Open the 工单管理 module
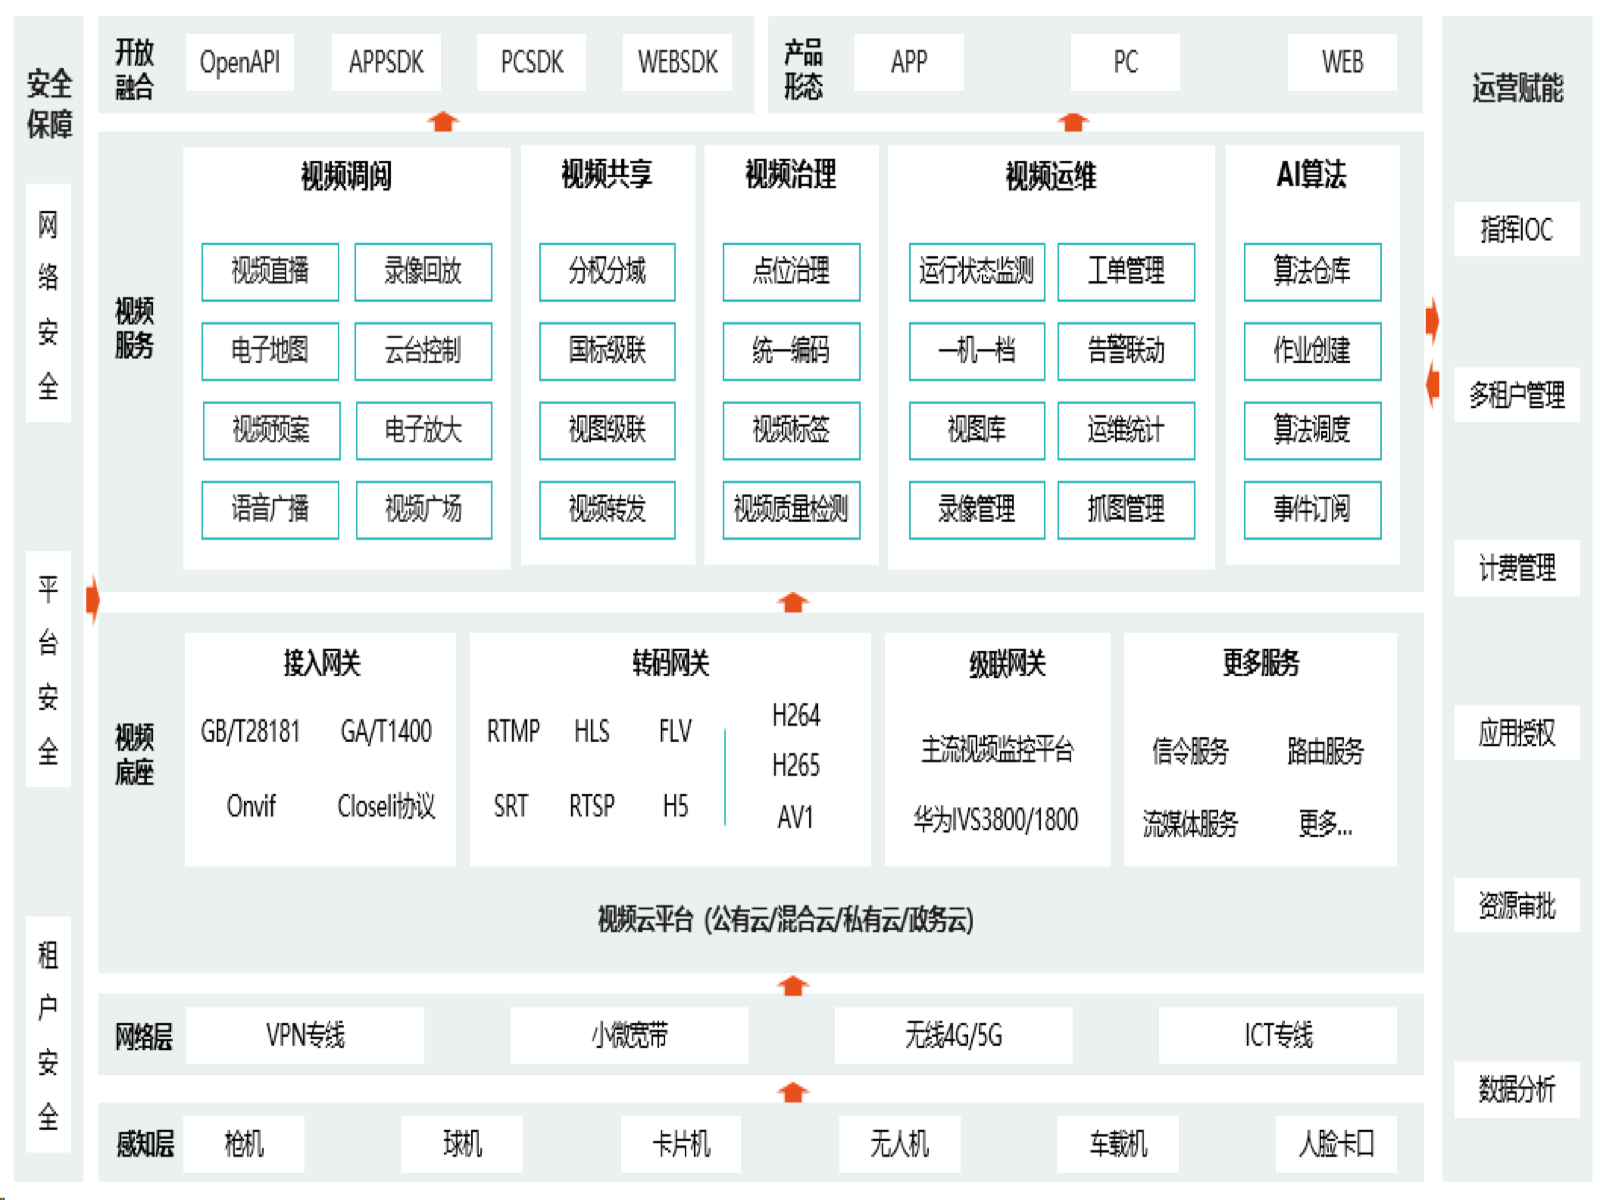This screenshot has width=1600, height=1200. [x=1126, y=271]
